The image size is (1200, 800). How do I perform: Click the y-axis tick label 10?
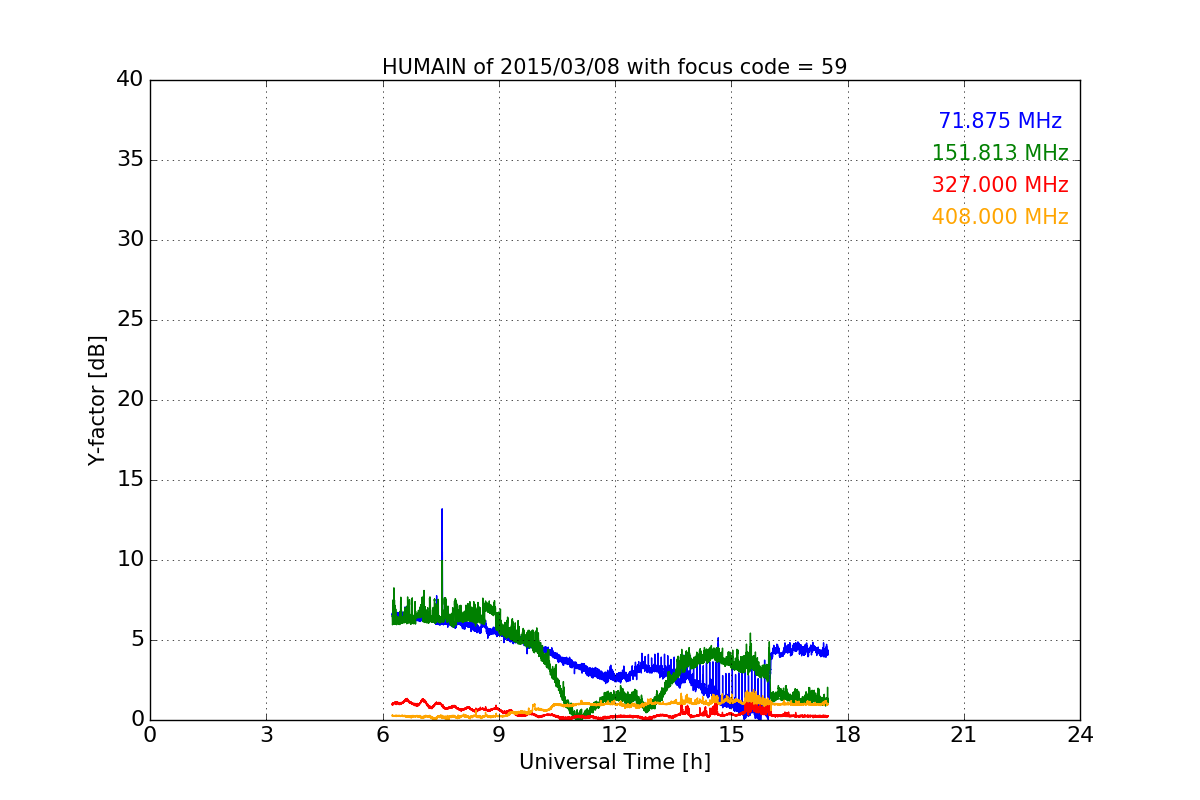click(130, 560)
